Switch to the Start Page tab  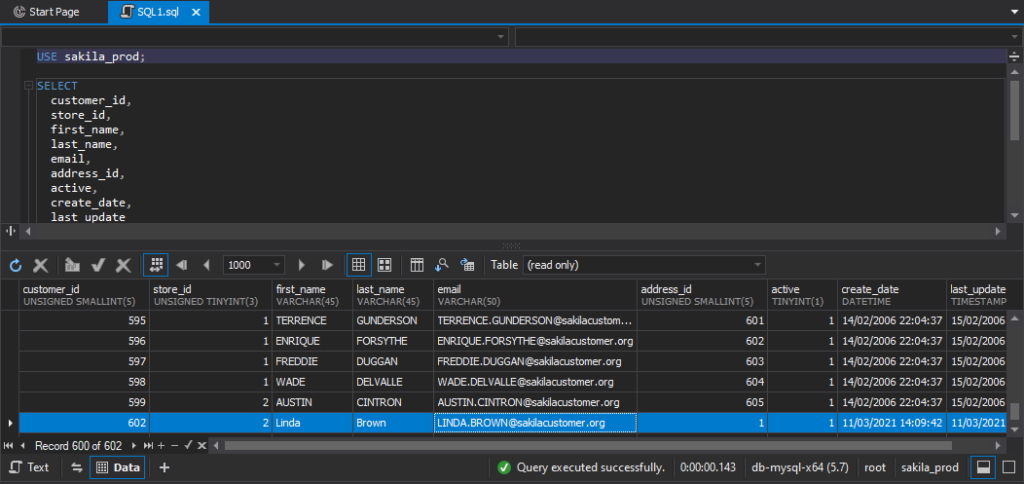point(54,13)
